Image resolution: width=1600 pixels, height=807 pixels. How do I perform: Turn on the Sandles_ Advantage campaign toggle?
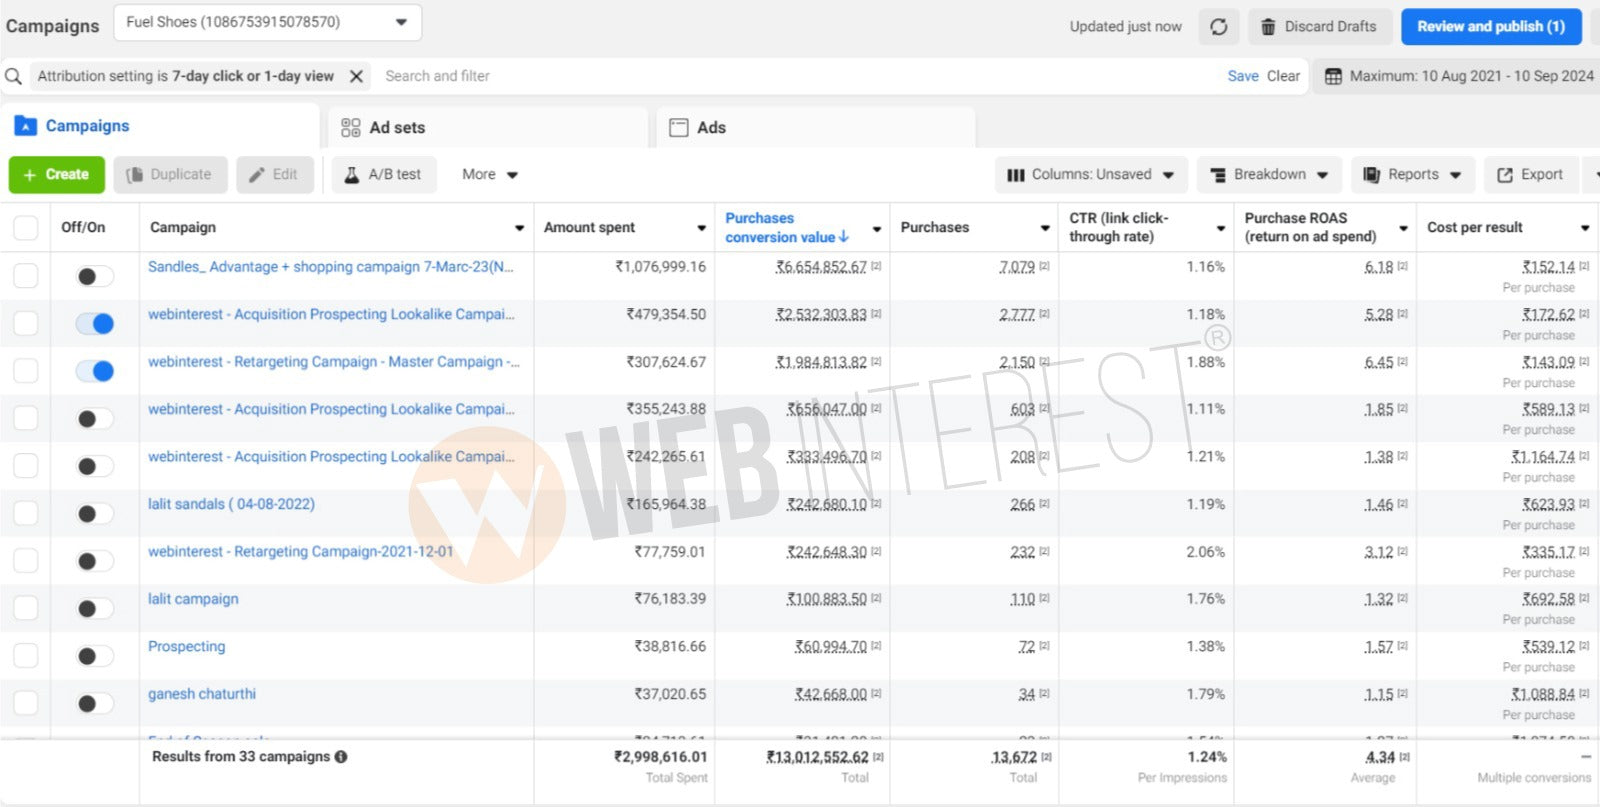(95, 276)
